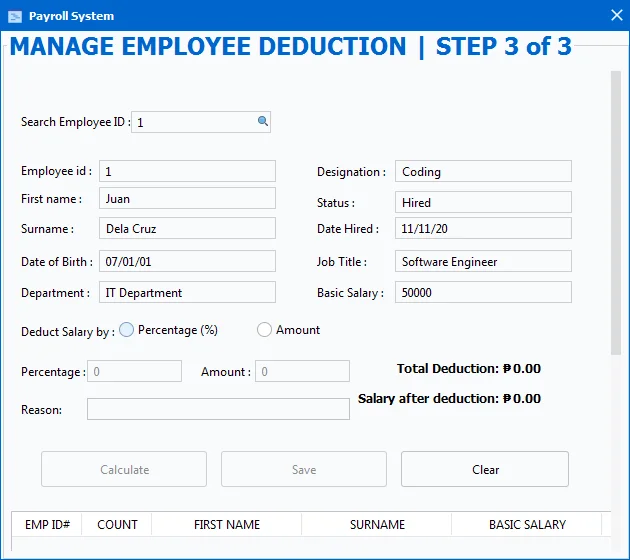
Task: Click the Job Title field
Action: (x=483, y=261)
